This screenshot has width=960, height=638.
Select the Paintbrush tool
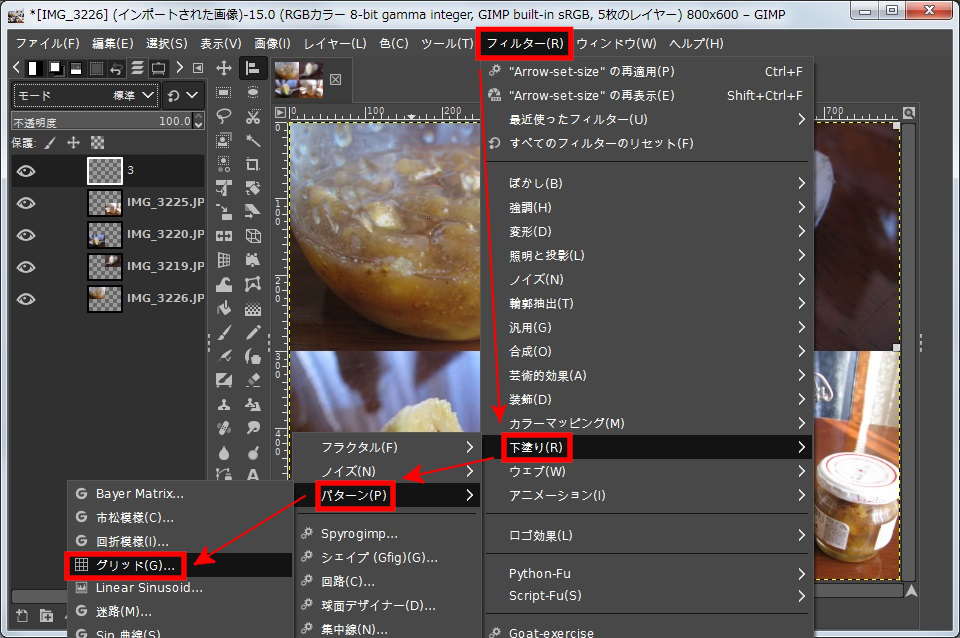tap(224, 332)
